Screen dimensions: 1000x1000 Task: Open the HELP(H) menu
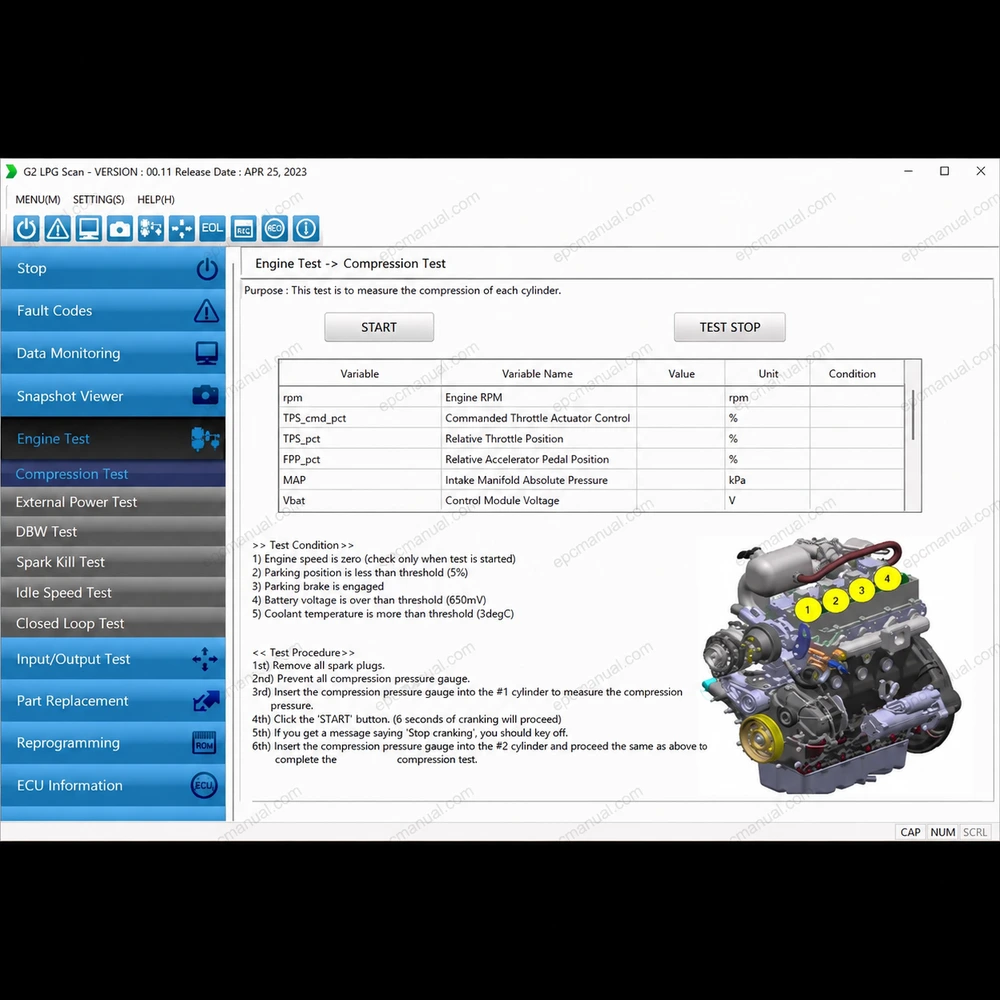pos(156,200)
